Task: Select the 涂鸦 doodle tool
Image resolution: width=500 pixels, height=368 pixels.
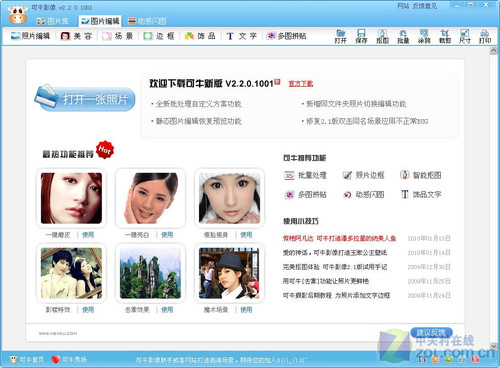Action: tap(424, 36)
